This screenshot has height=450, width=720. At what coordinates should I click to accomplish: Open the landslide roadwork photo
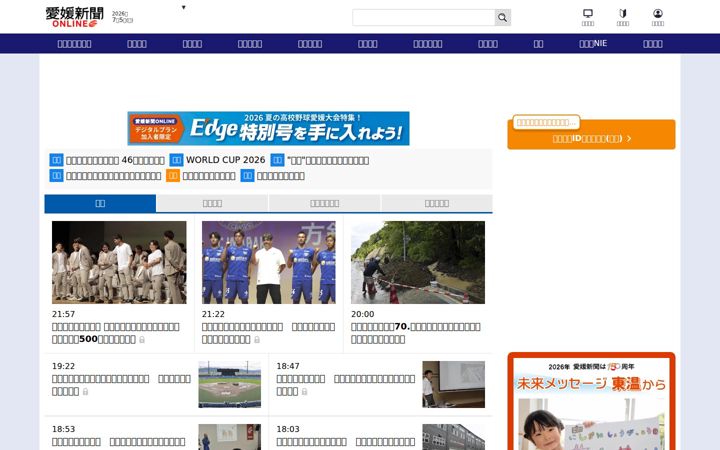click(418, 262)
